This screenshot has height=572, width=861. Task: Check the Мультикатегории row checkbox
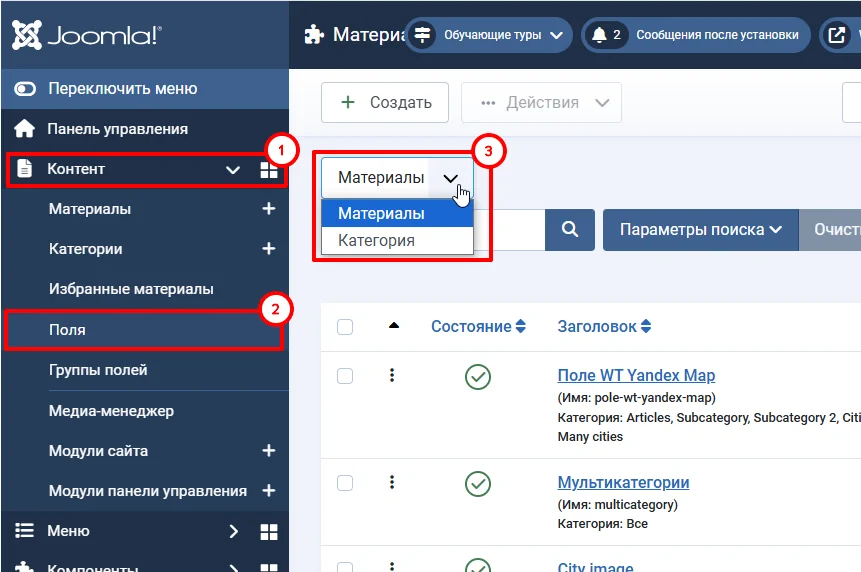345,483
